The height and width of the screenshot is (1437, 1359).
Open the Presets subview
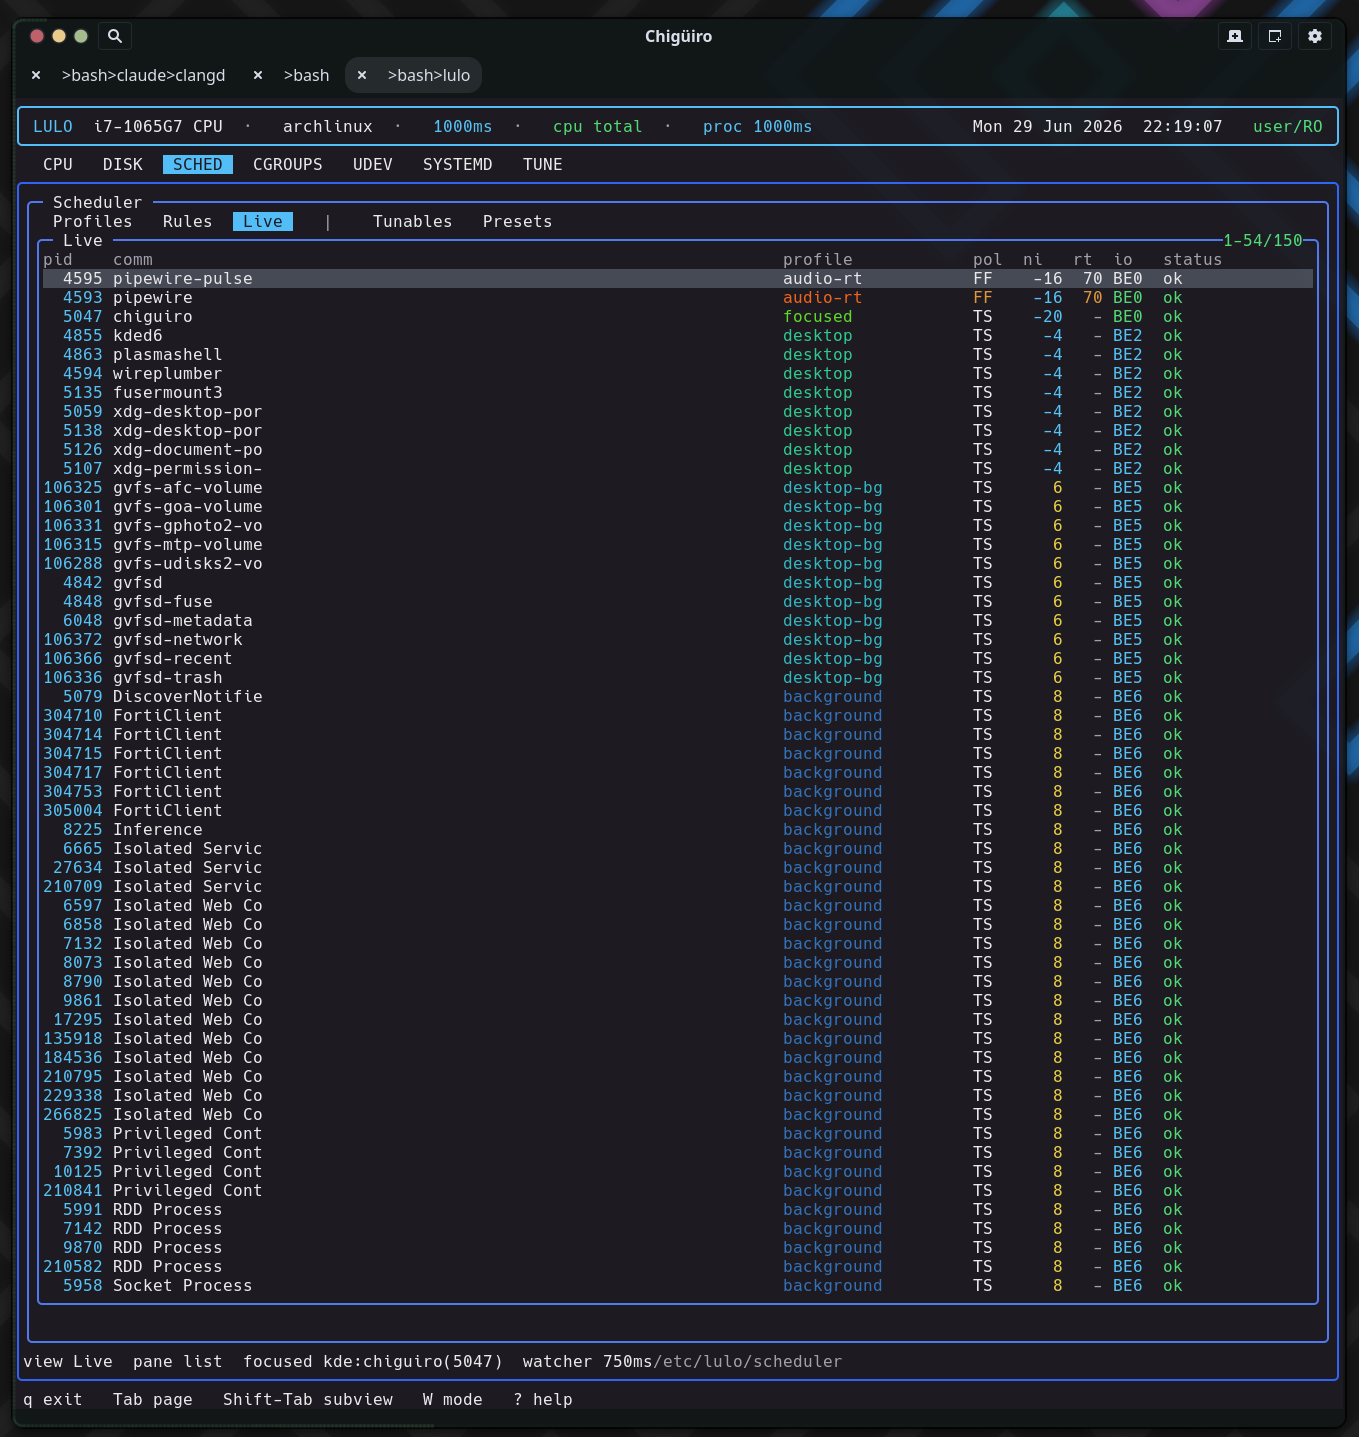pos(518,221)
